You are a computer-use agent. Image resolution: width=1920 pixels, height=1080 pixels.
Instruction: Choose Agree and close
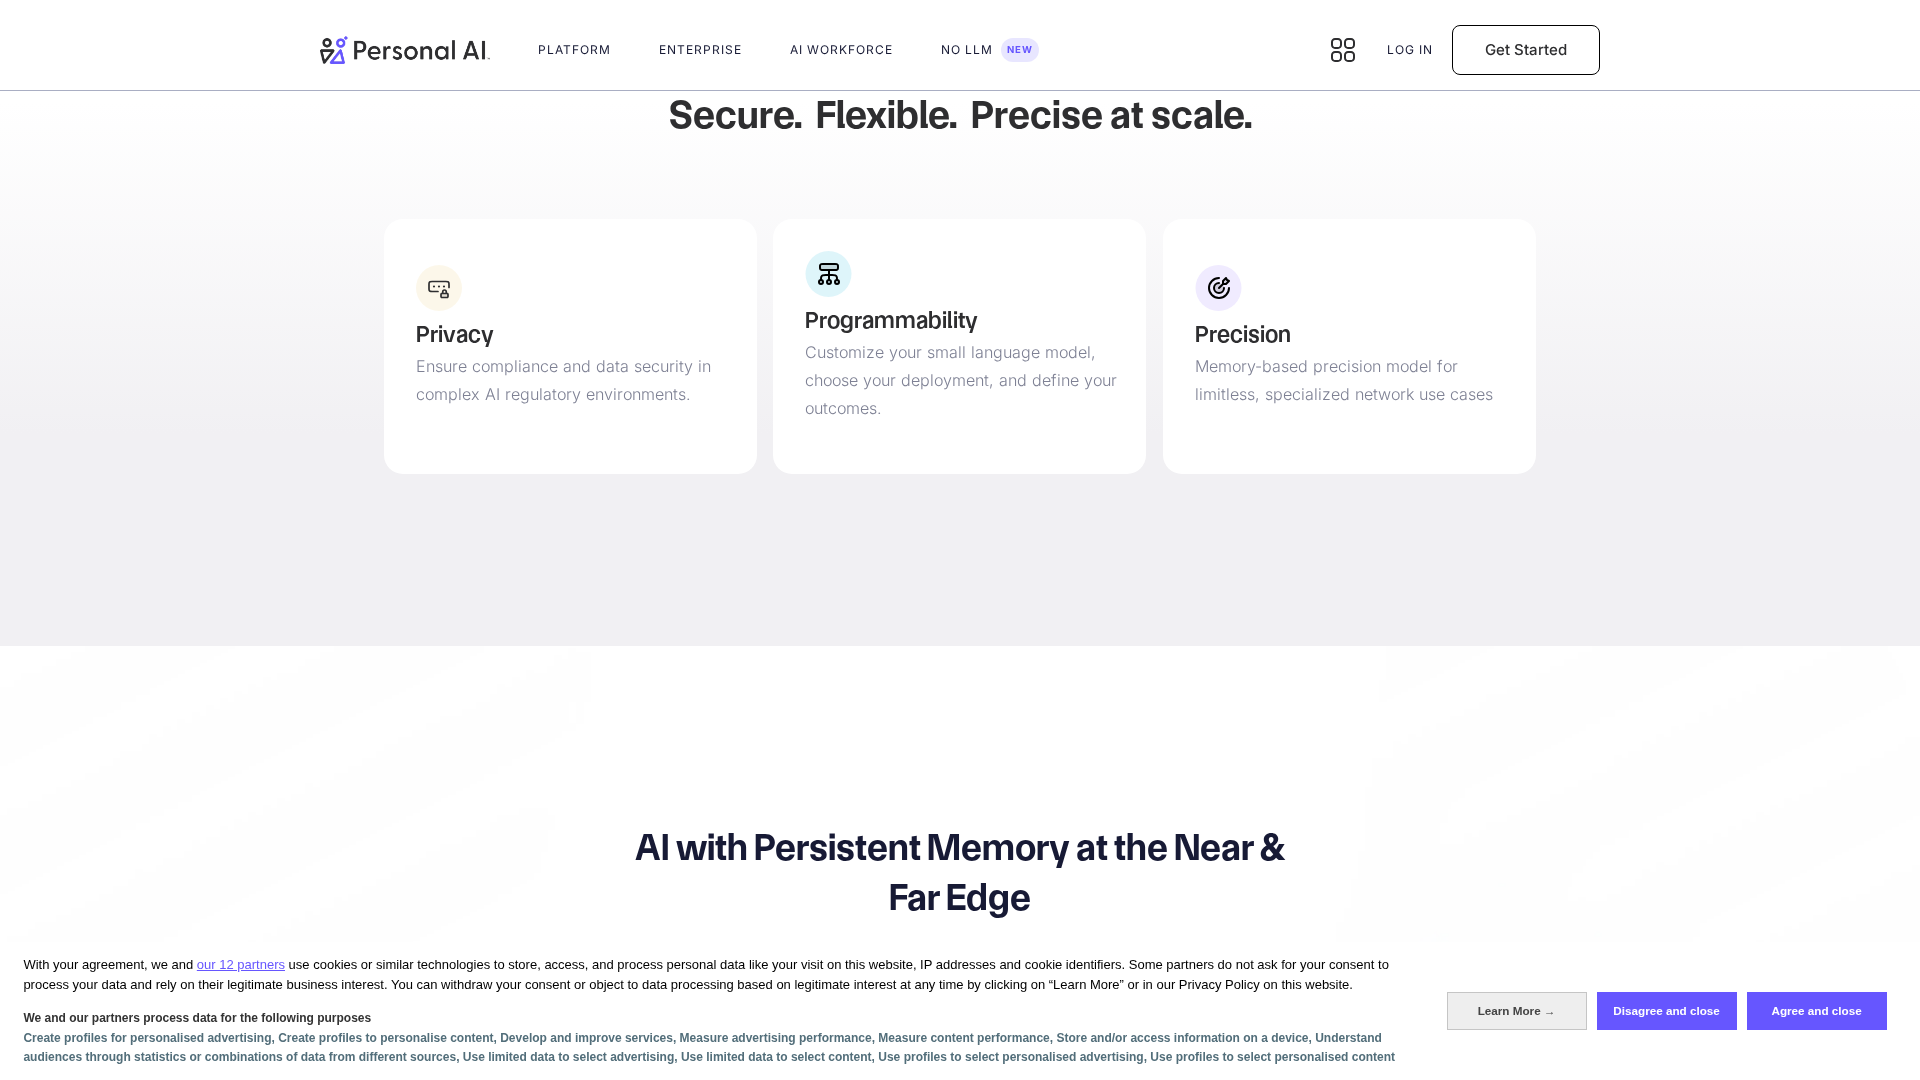click(x=1816, y=1011)
